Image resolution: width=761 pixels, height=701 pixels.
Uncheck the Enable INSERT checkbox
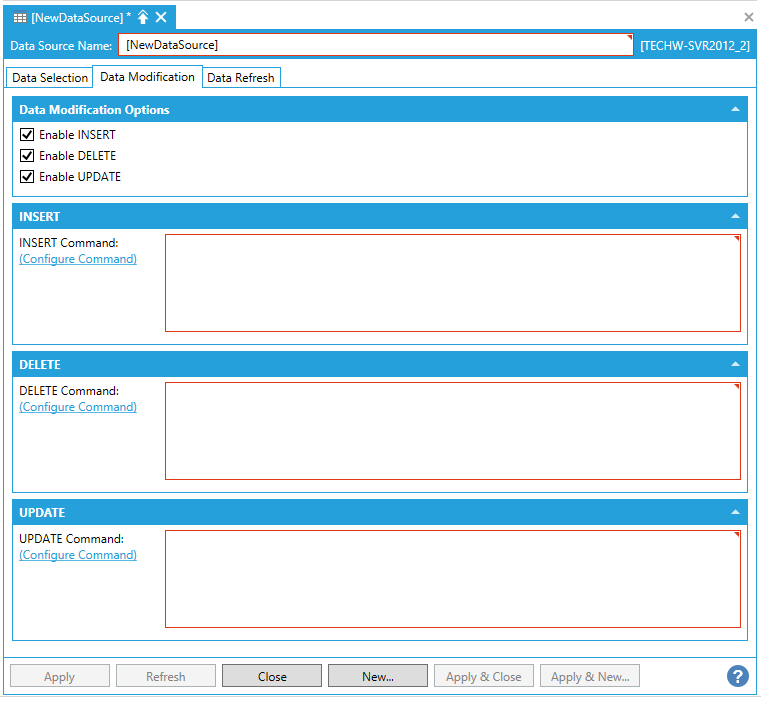(27, 135)
